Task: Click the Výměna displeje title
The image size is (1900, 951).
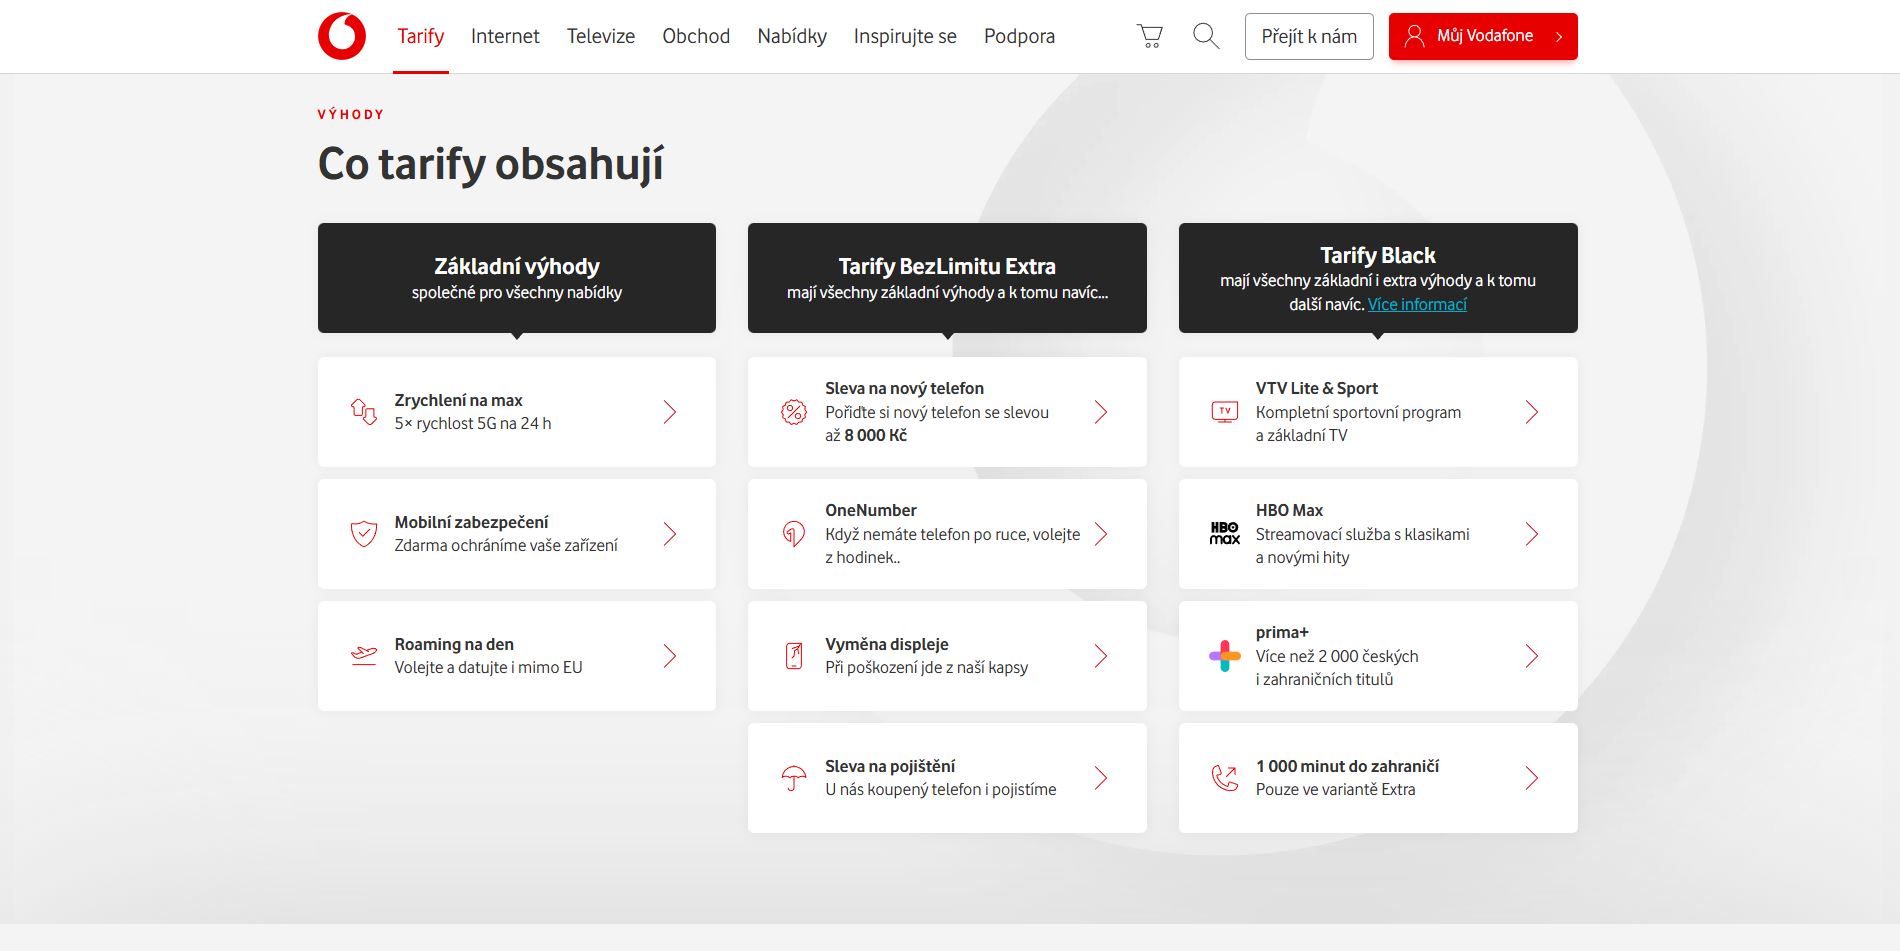Action: 886,644
